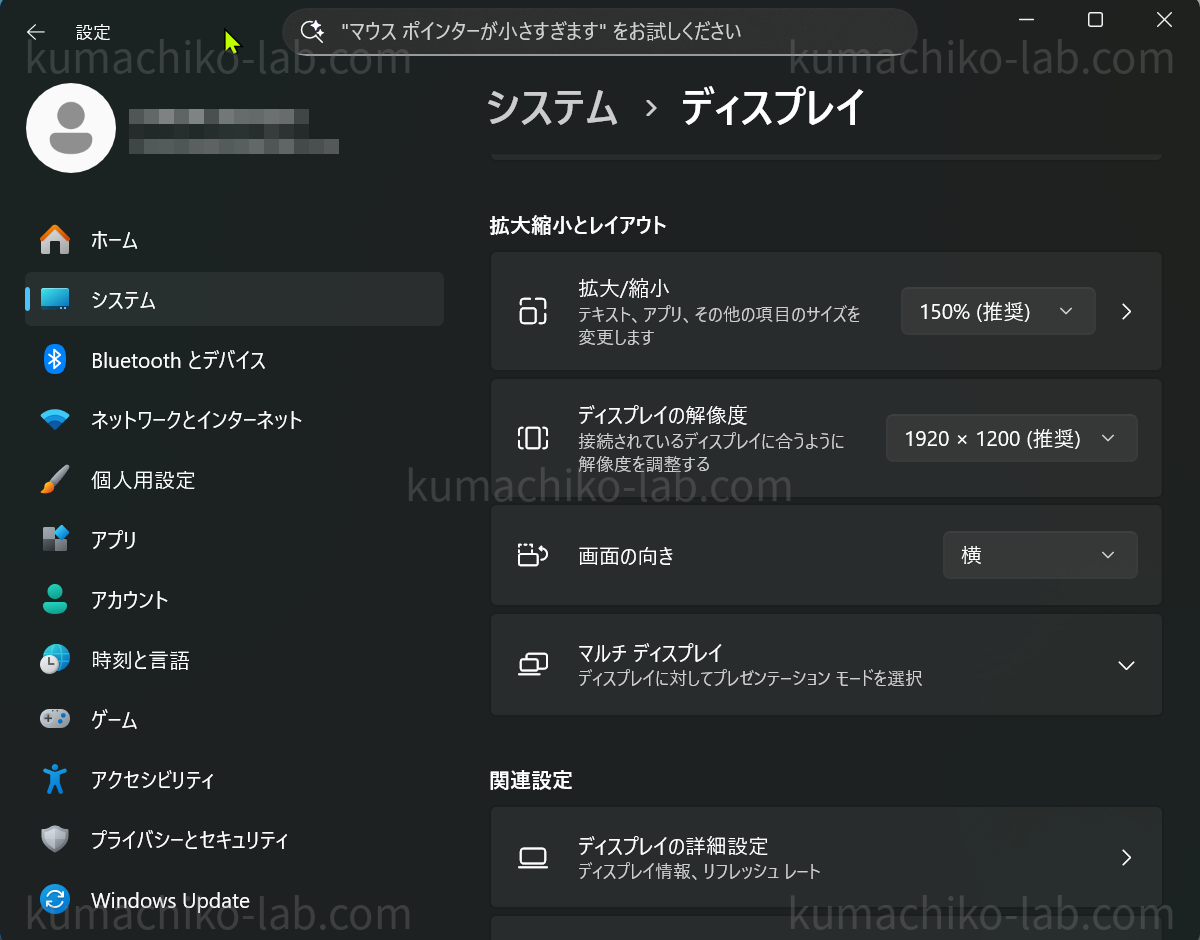Open the screen orientation 横 dropdown
The width and height of the screenshot is (1200, 940).
pyautogui.click(x=1039, y=555)
